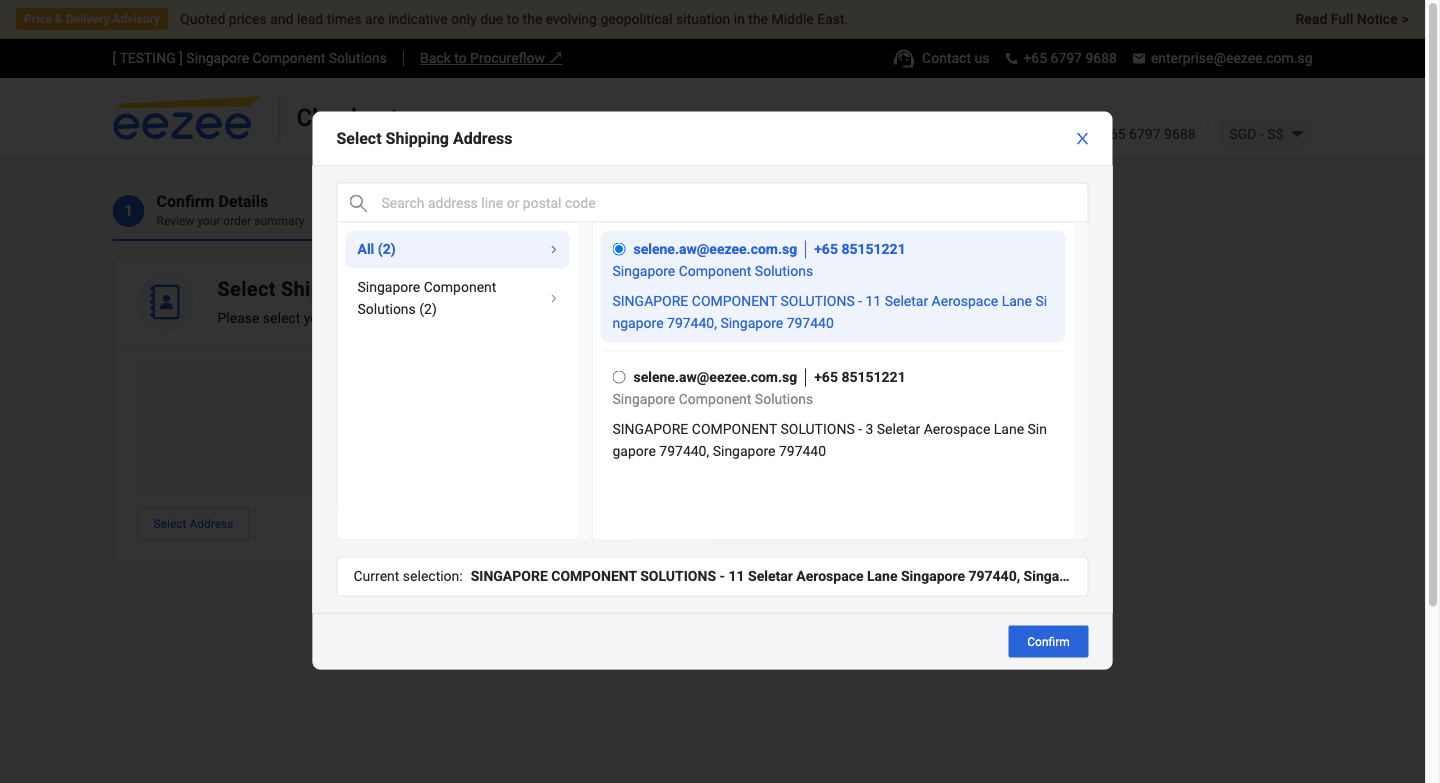Click the 11 Seletar Aerospace Lane address text
The width and height of the screenshot is (1440, 783).
coord(830,312)
